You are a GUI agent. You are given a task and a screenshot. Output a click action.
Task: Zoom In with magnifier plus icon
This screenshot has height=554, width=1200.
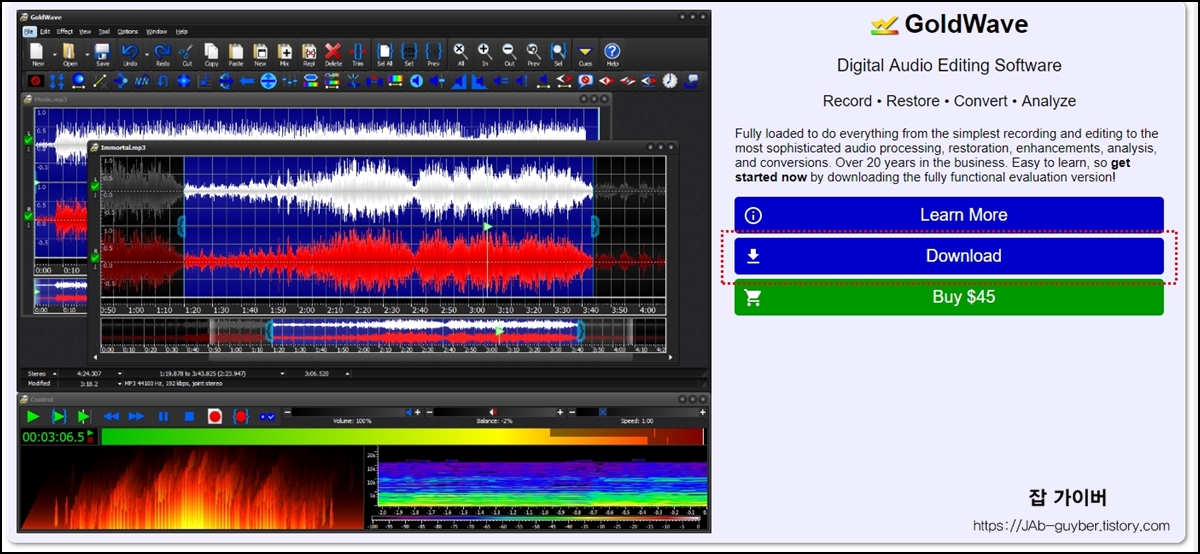click(x=485, y=52)
